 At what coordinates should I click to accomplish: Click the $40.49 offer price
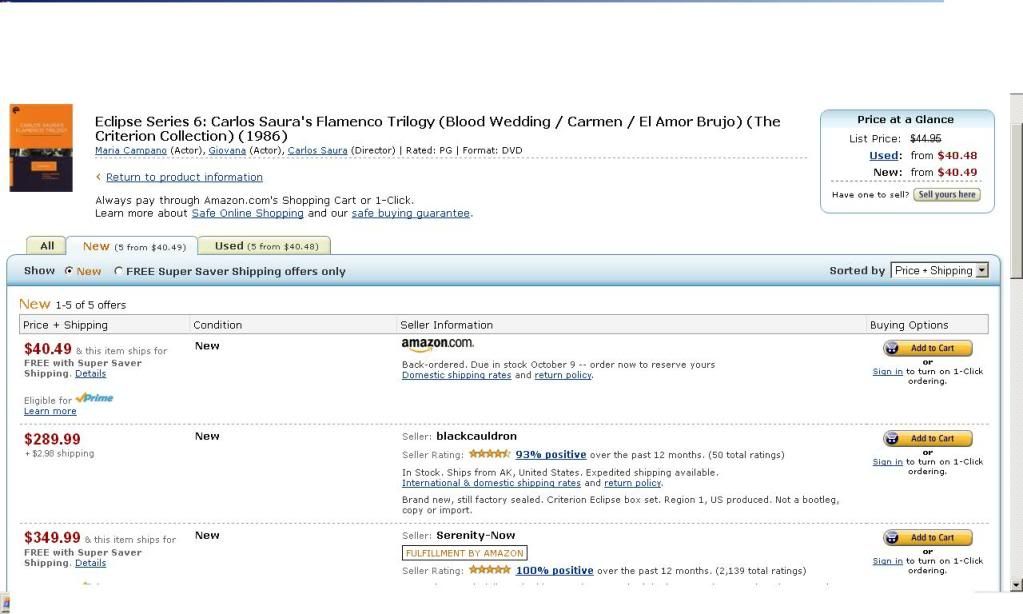(48, 349)
